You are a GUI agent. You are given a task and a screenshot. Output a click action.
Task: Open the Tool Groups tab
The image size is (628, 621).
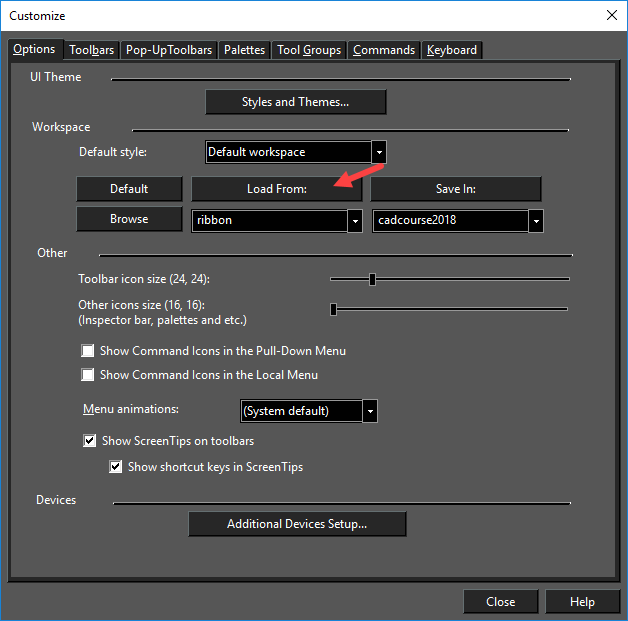pos(309,50)
